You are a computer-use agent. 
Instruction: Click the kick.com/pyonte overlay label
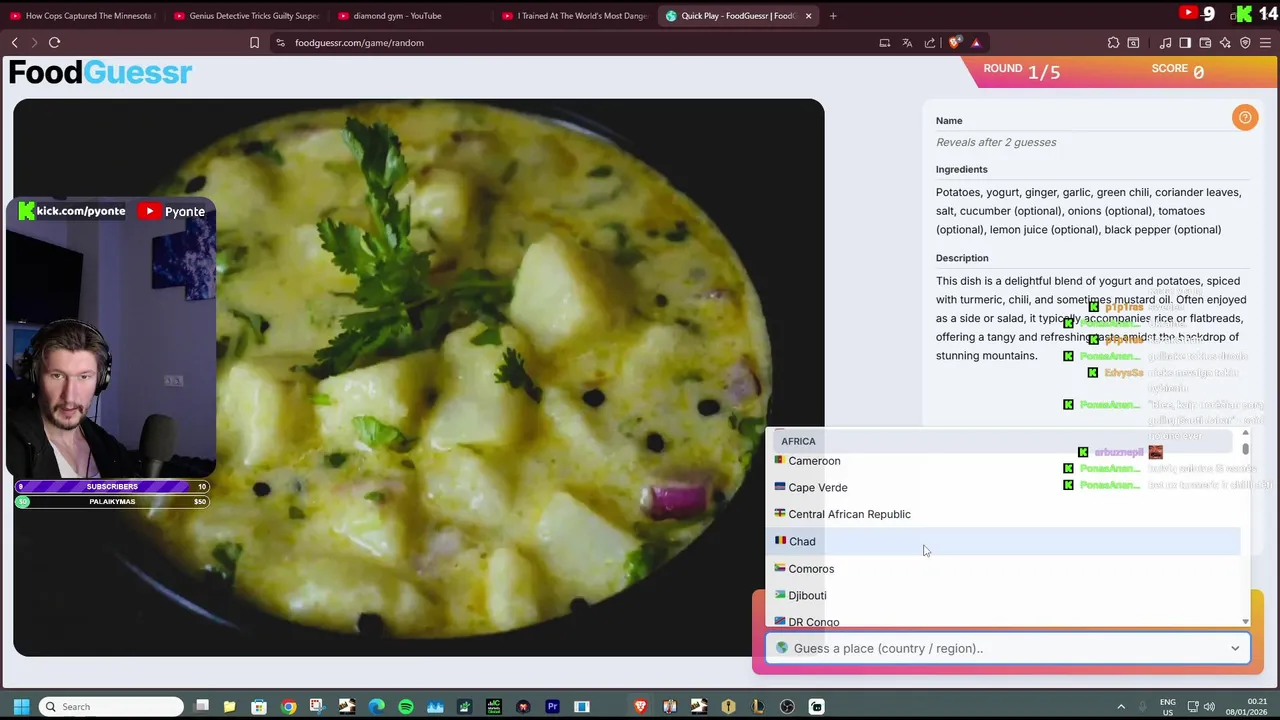71,212
